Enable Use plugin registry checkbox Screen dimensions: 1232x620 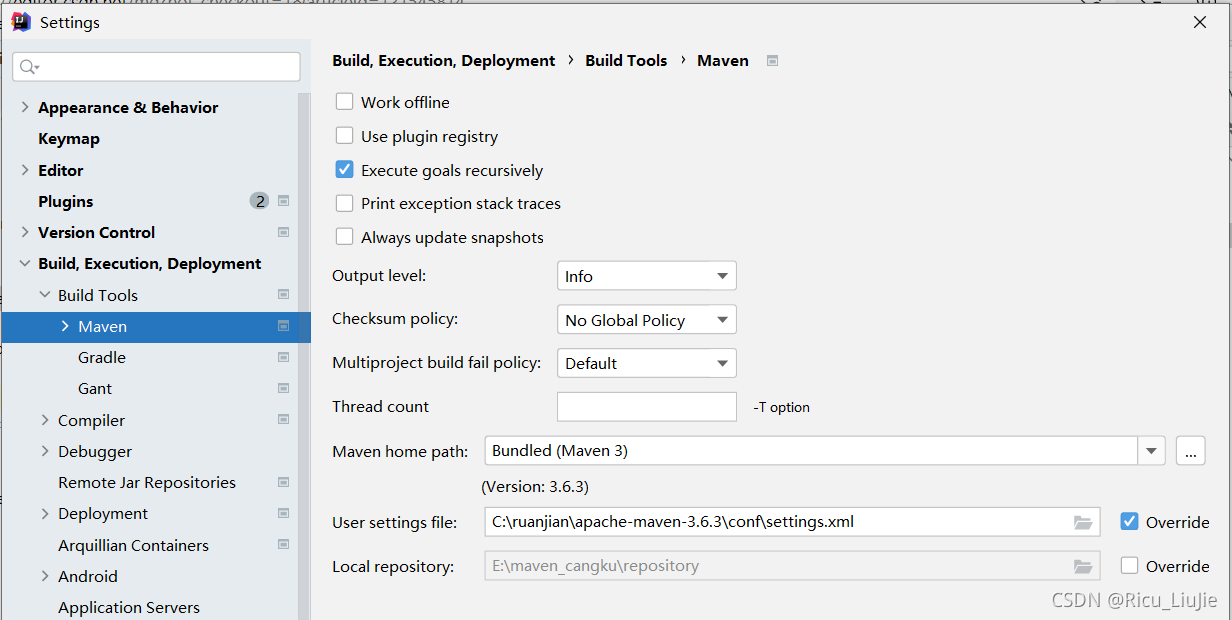click(345, 136)
